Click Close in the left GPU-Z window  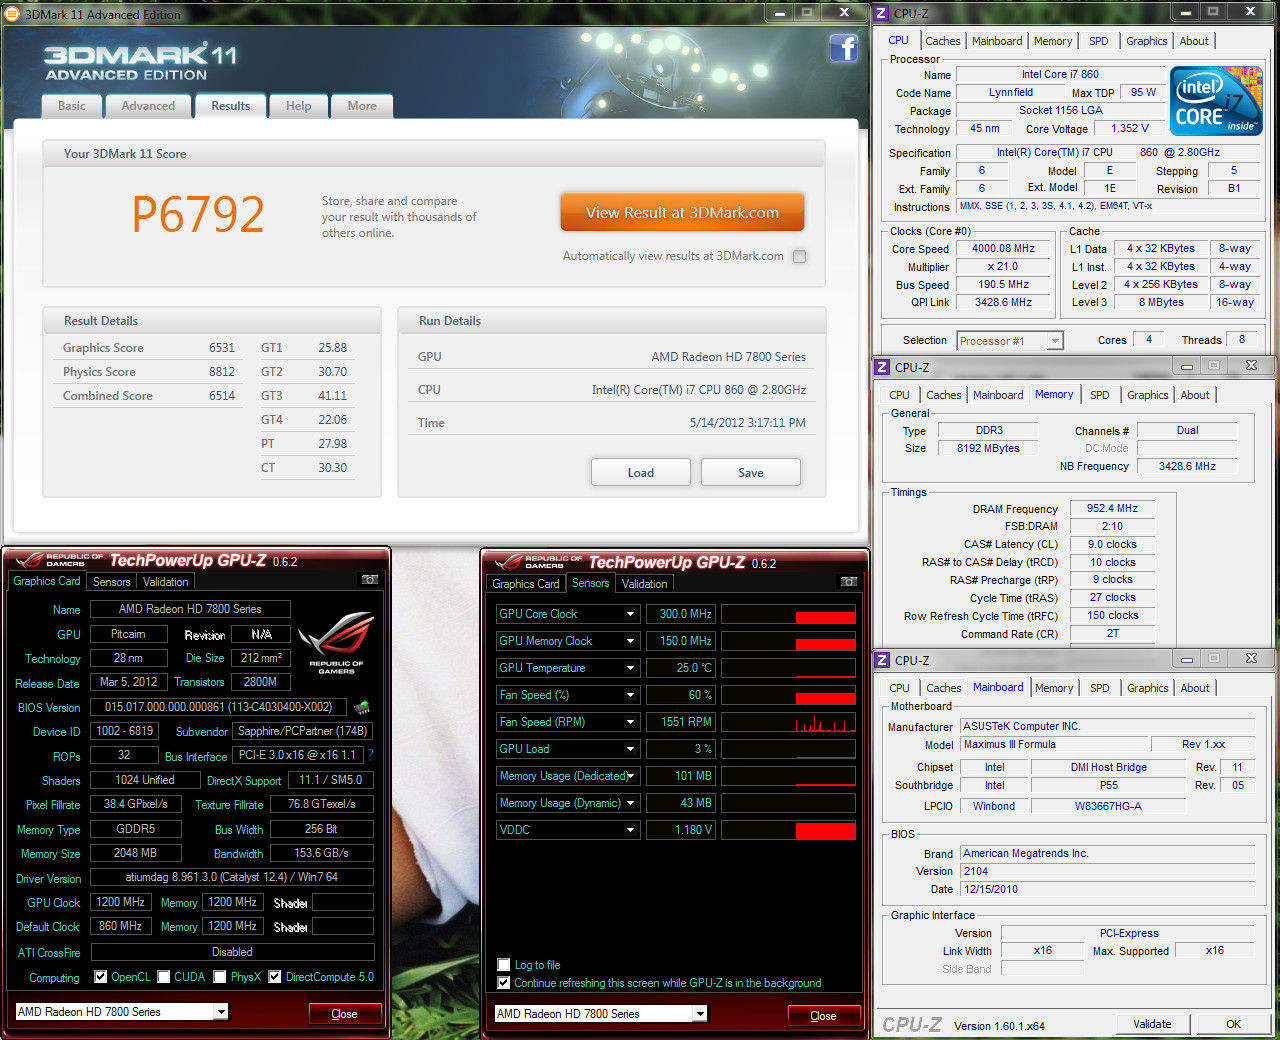(x=344, y=1013)
